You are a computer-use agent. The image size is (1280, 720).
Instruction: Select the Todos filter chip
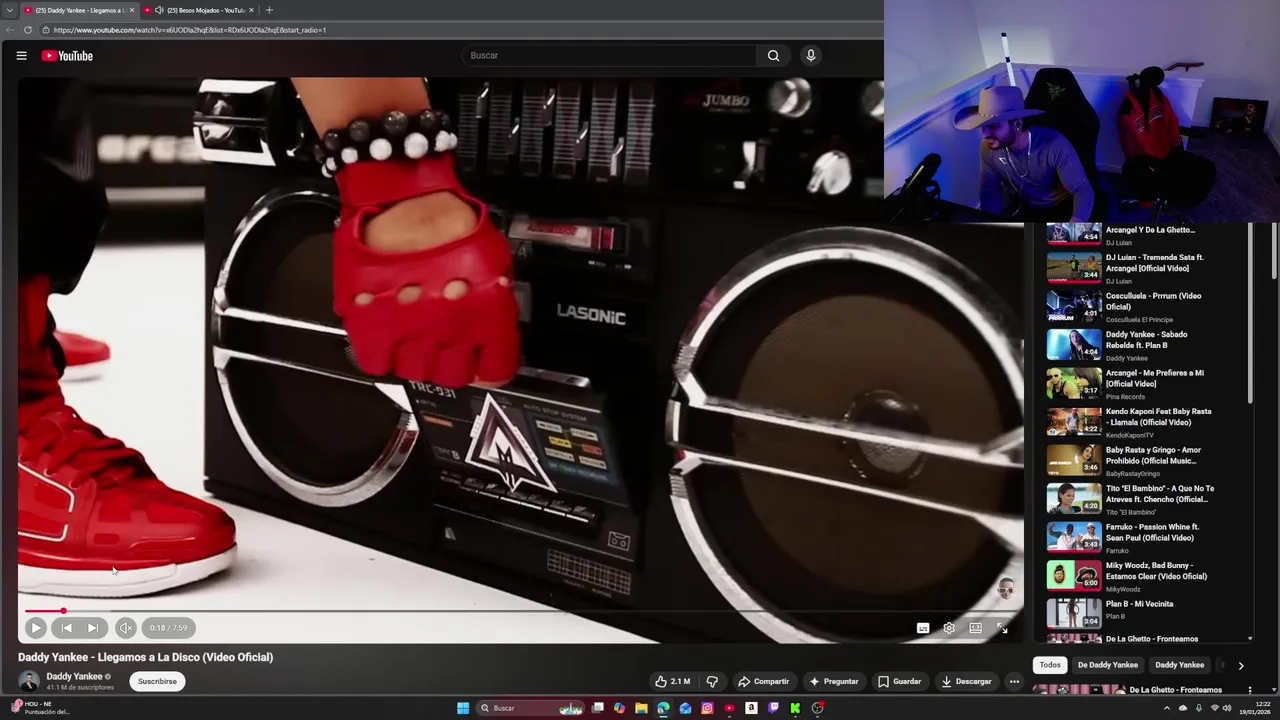coord(1050,665)
